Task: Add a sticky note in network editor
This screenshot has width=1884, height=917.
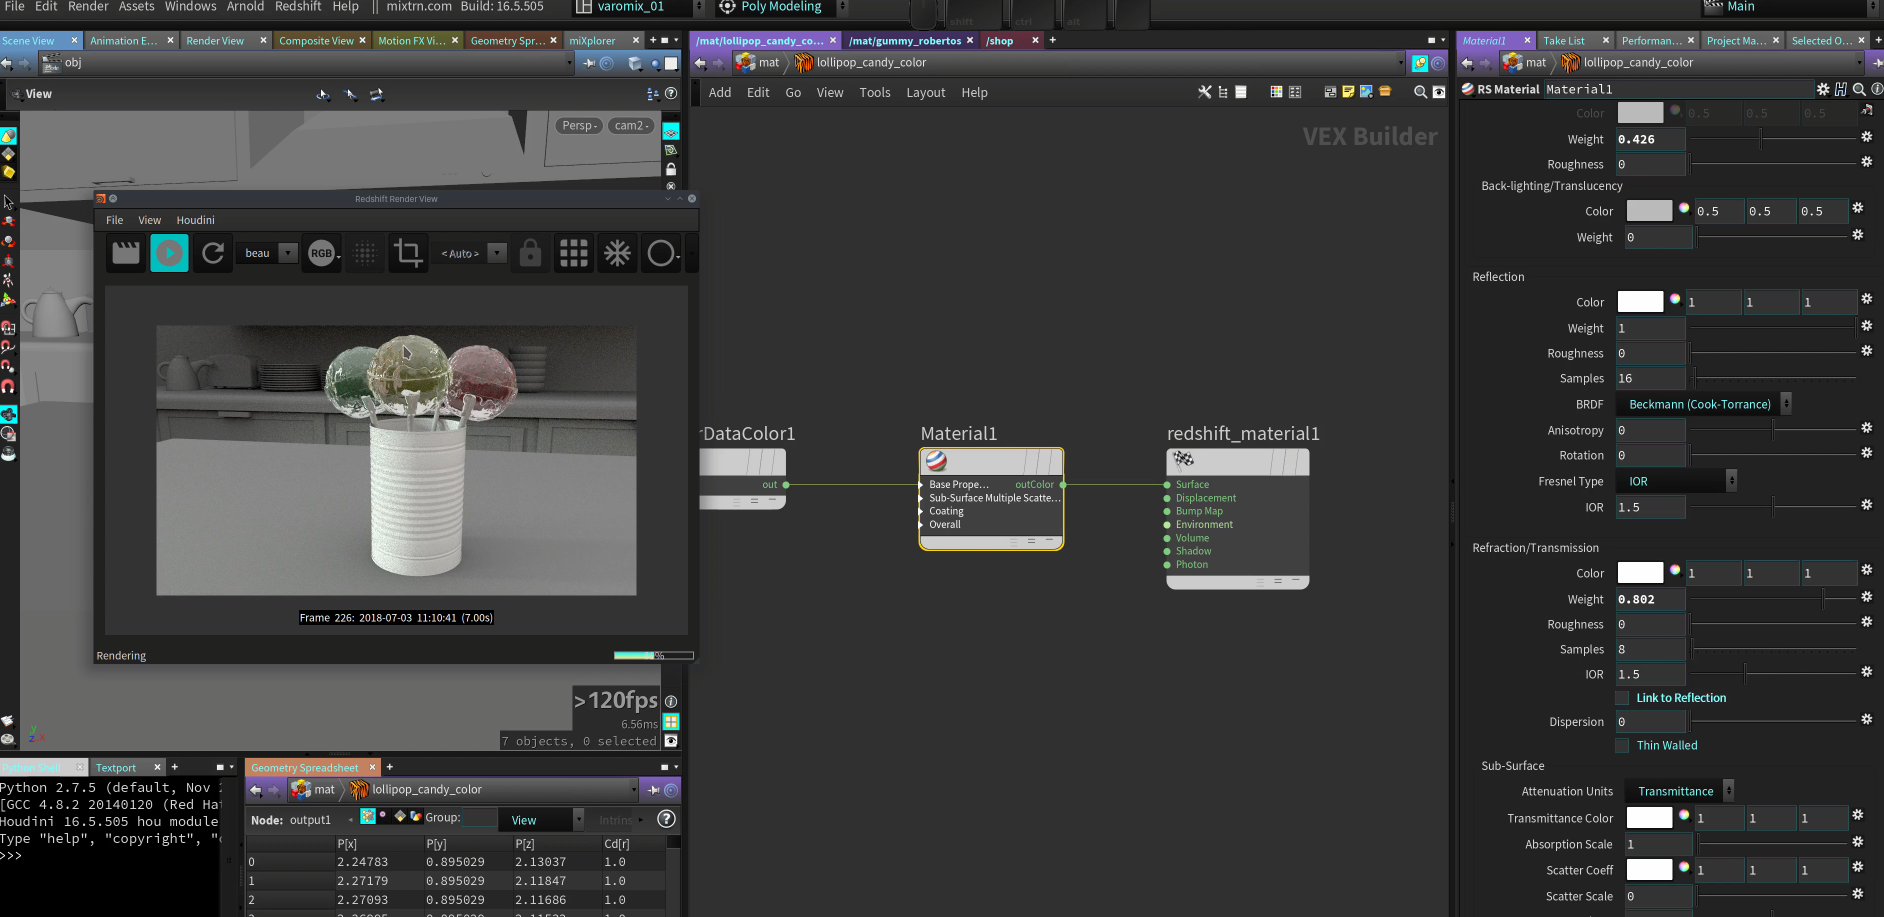Action: (x=1348, y=92)
